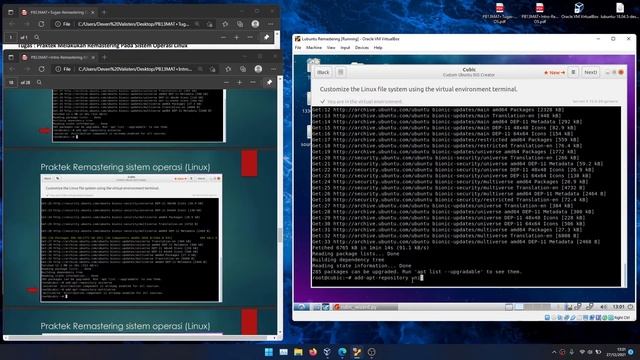This screenshot has width=640, height=360.
Task: Open the ellipsis menu in lower Edge window
Action: pyautogui.click(x=273, y=69)
